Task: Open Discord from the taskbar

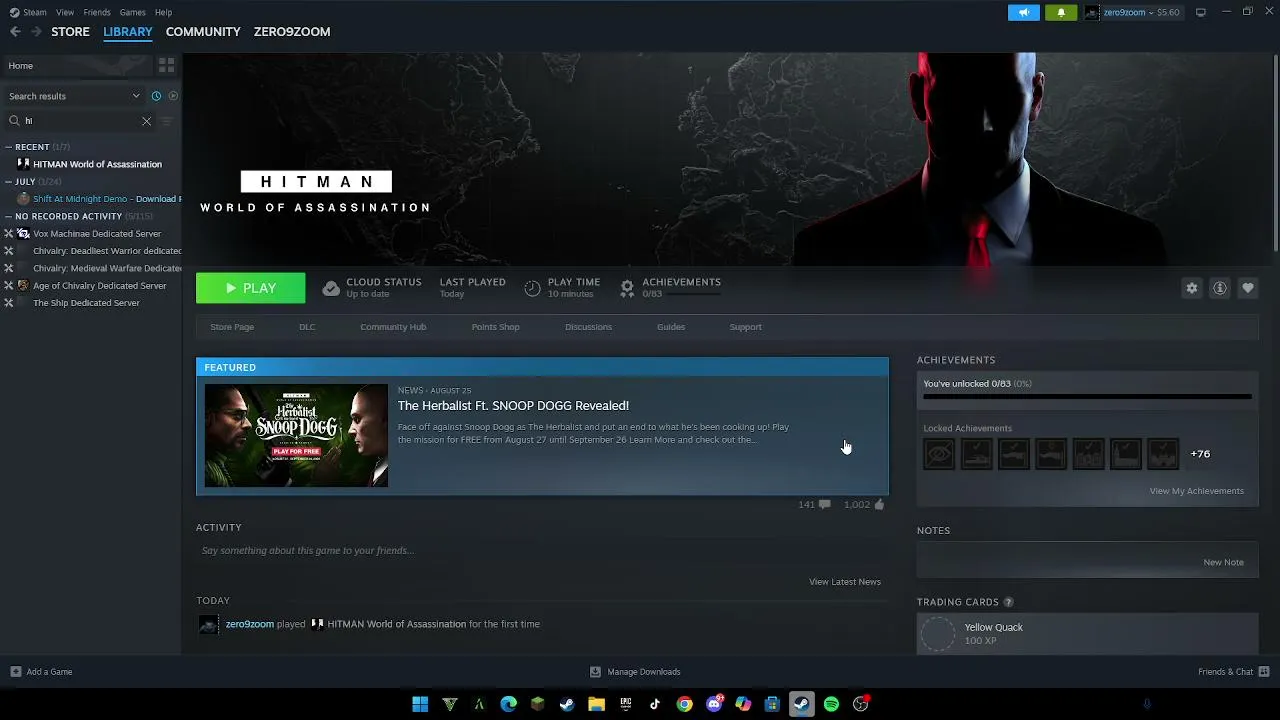Action: (714, 704)
